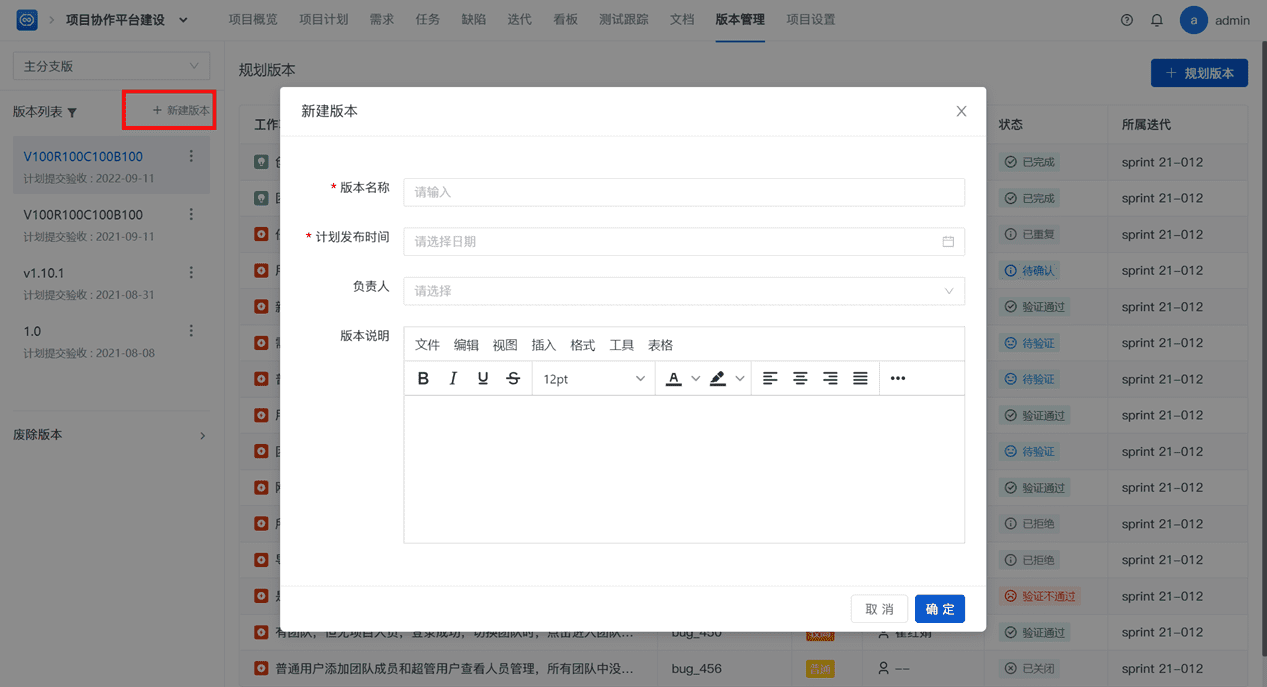Close the 新建版本 dialog

click(961, 111)
